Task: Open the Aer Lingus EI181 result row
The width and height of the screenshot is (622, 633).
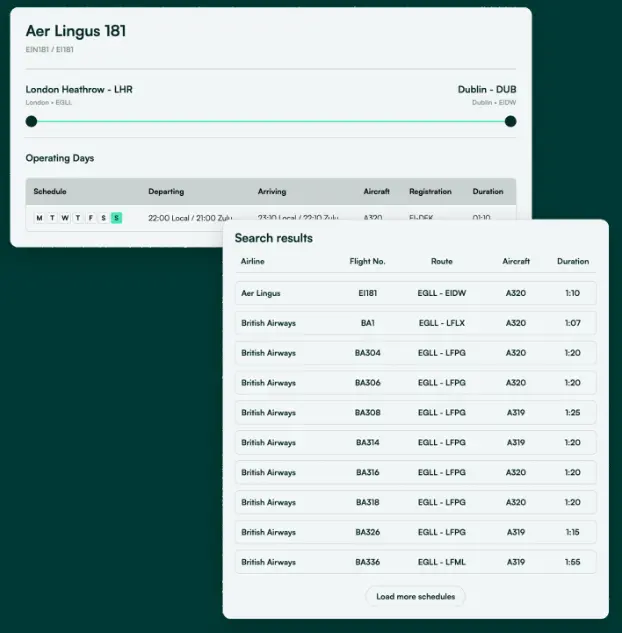Action: [415, 294]
